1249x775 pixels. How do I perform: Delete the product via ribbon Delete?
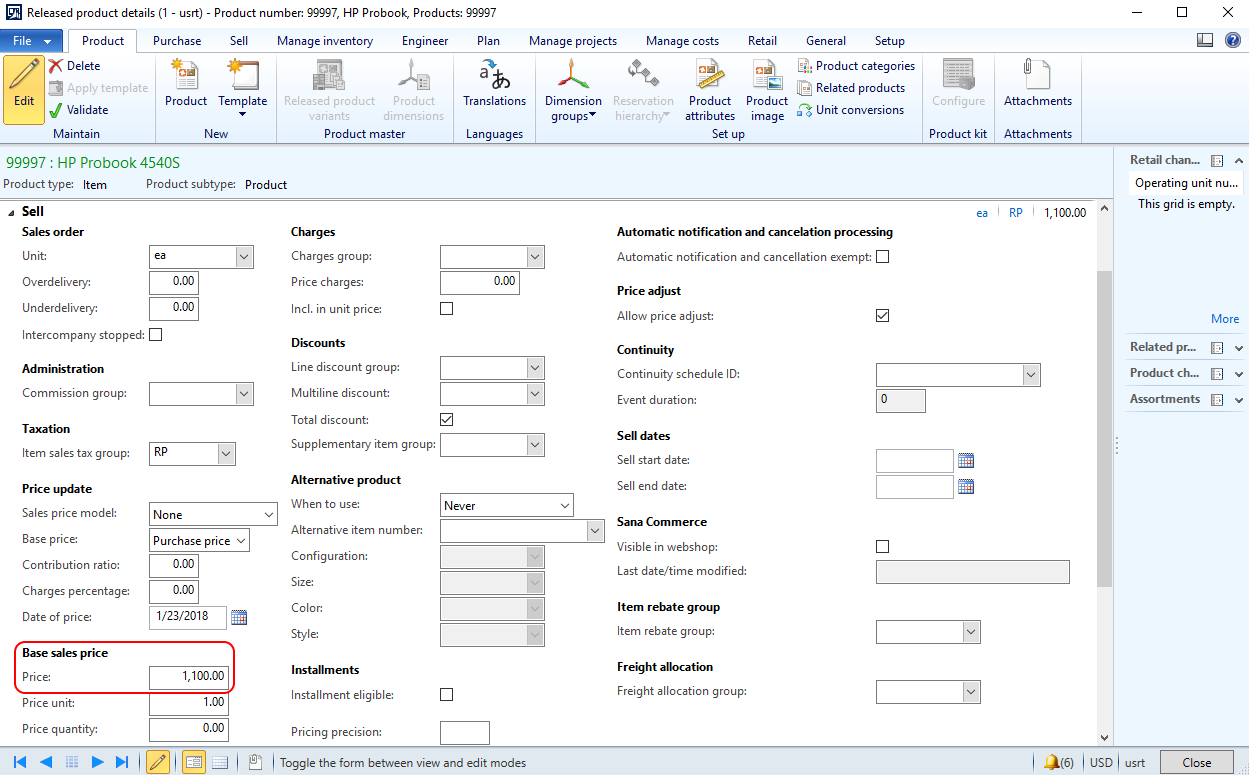[x=75, y=66]
